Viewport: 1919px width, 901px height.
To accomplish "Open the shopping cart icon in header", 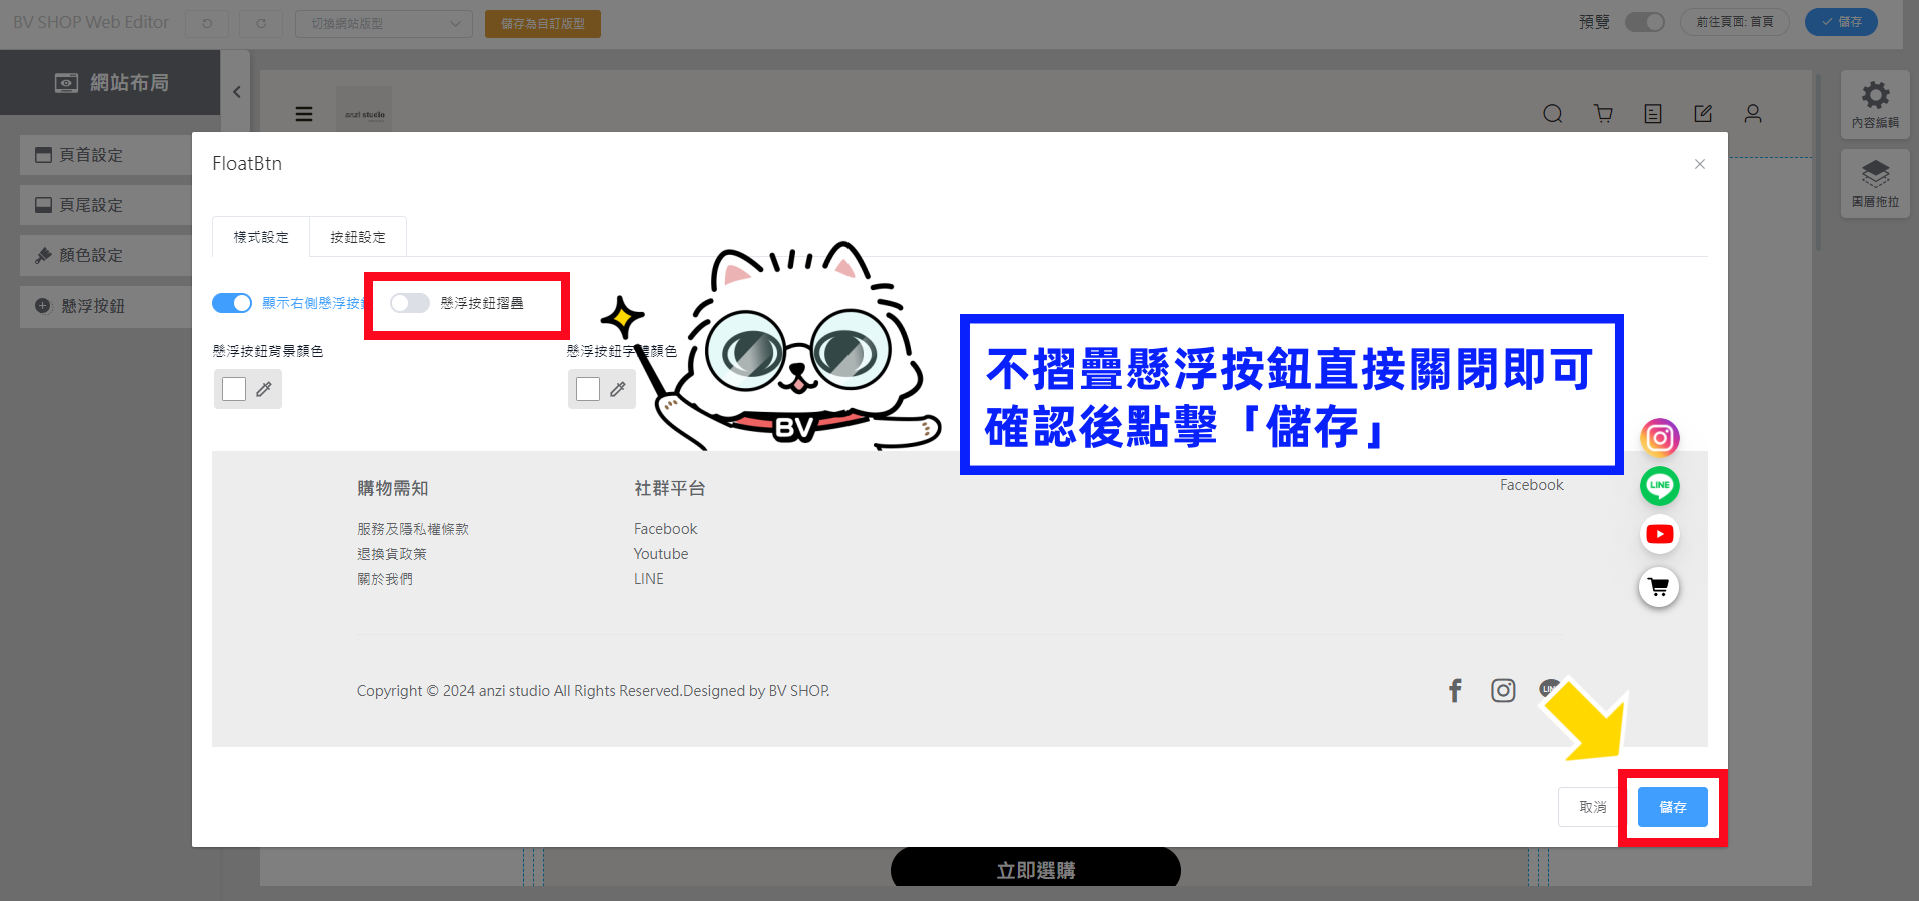I will 1603,114.
